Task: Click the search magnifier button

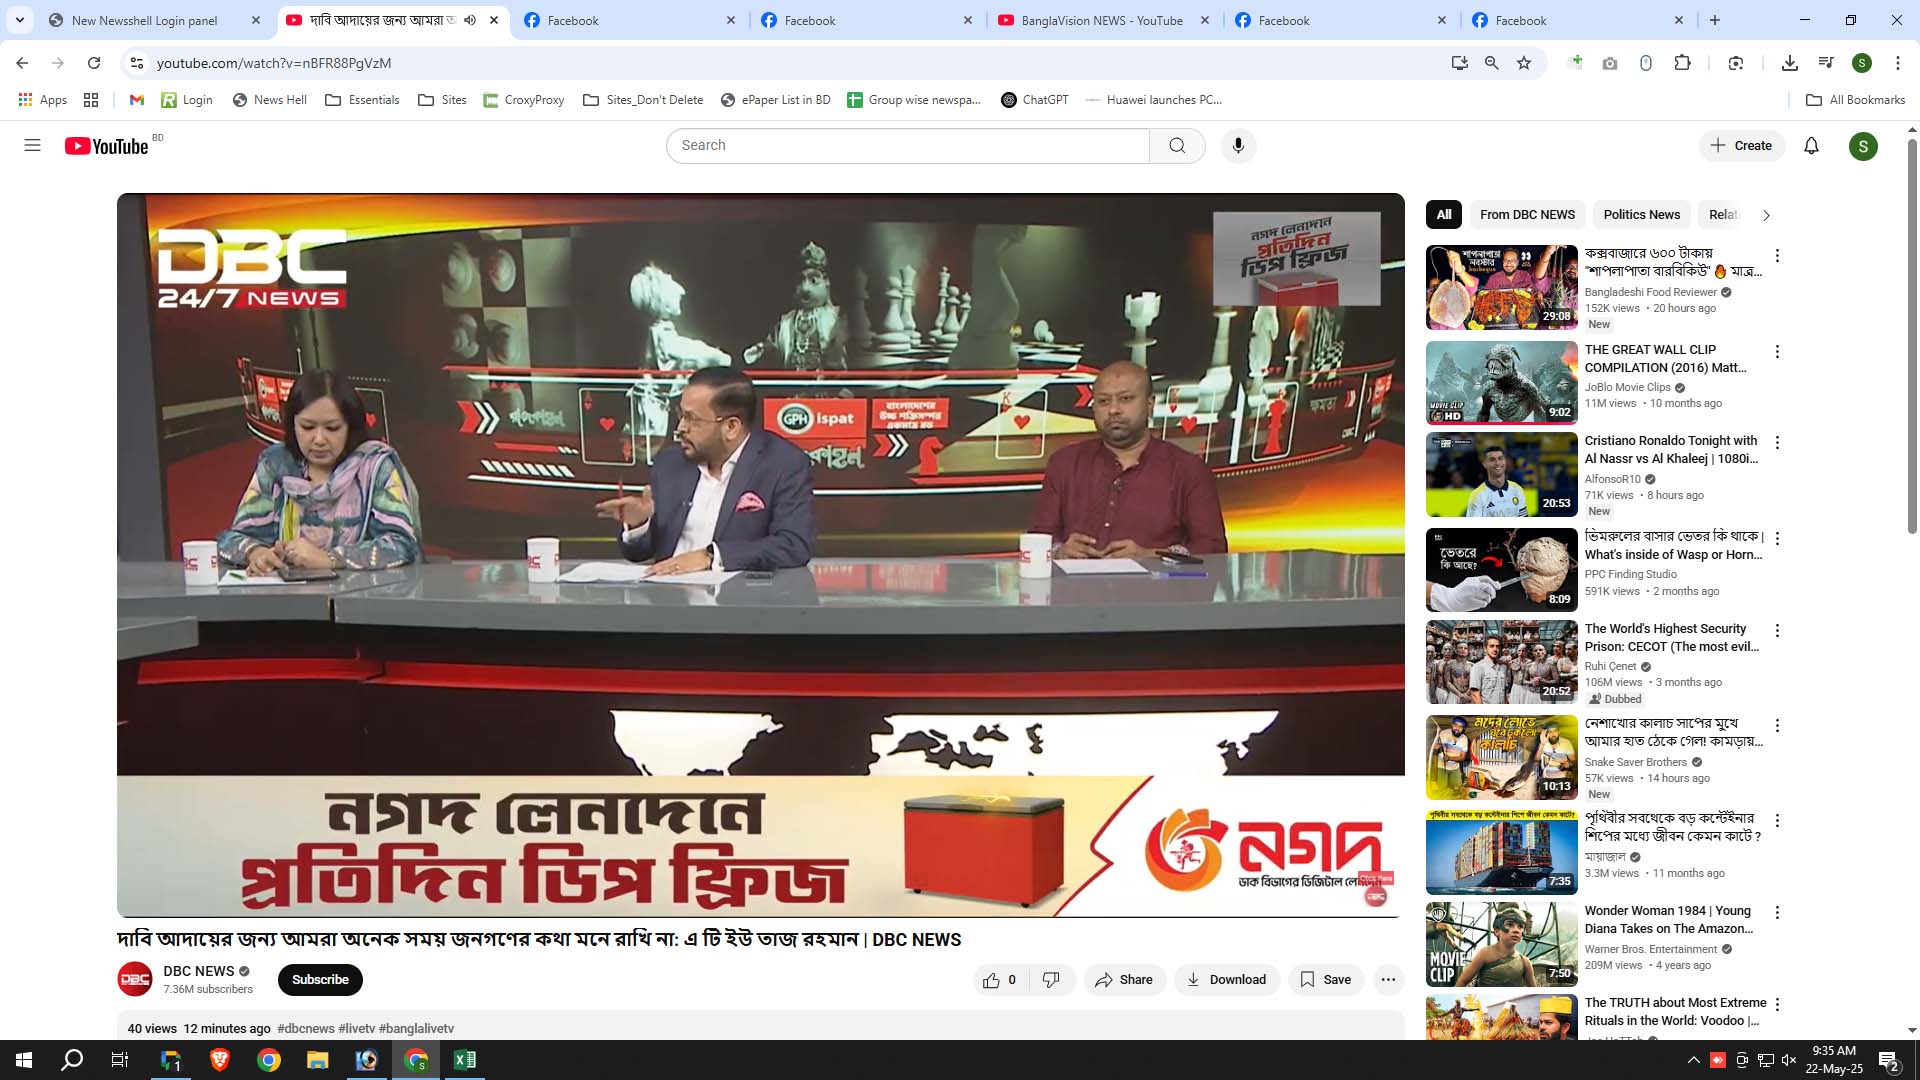Action: (1177, 146)
